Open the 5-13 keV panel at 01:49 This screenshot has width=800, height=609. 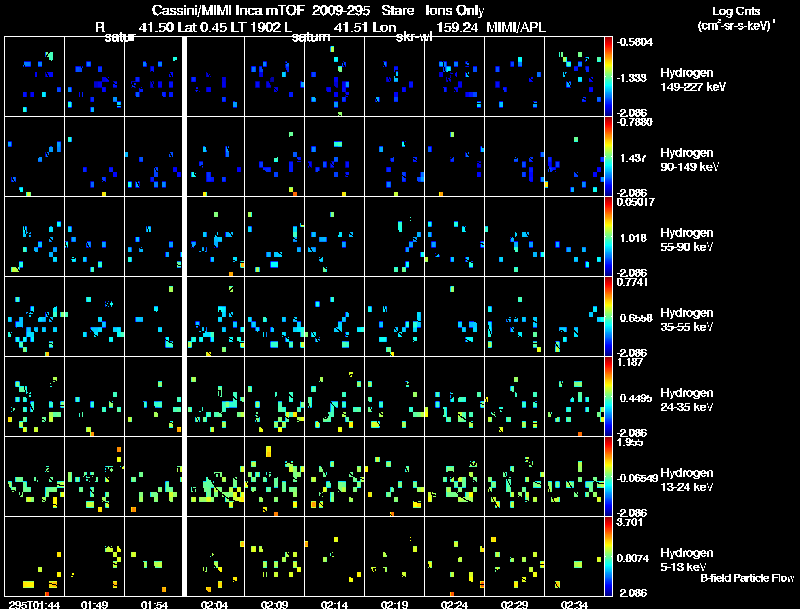[x=94, y=556]
